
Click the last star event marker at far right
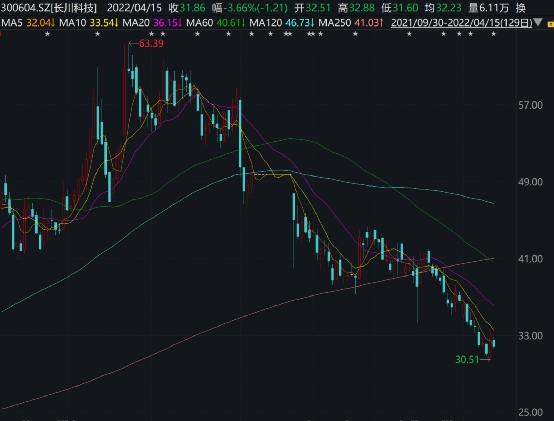(494, 34)
